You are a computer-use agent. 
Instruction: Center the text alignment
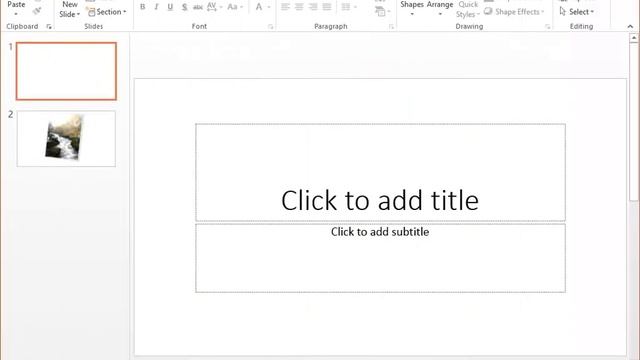coord(299,7)
